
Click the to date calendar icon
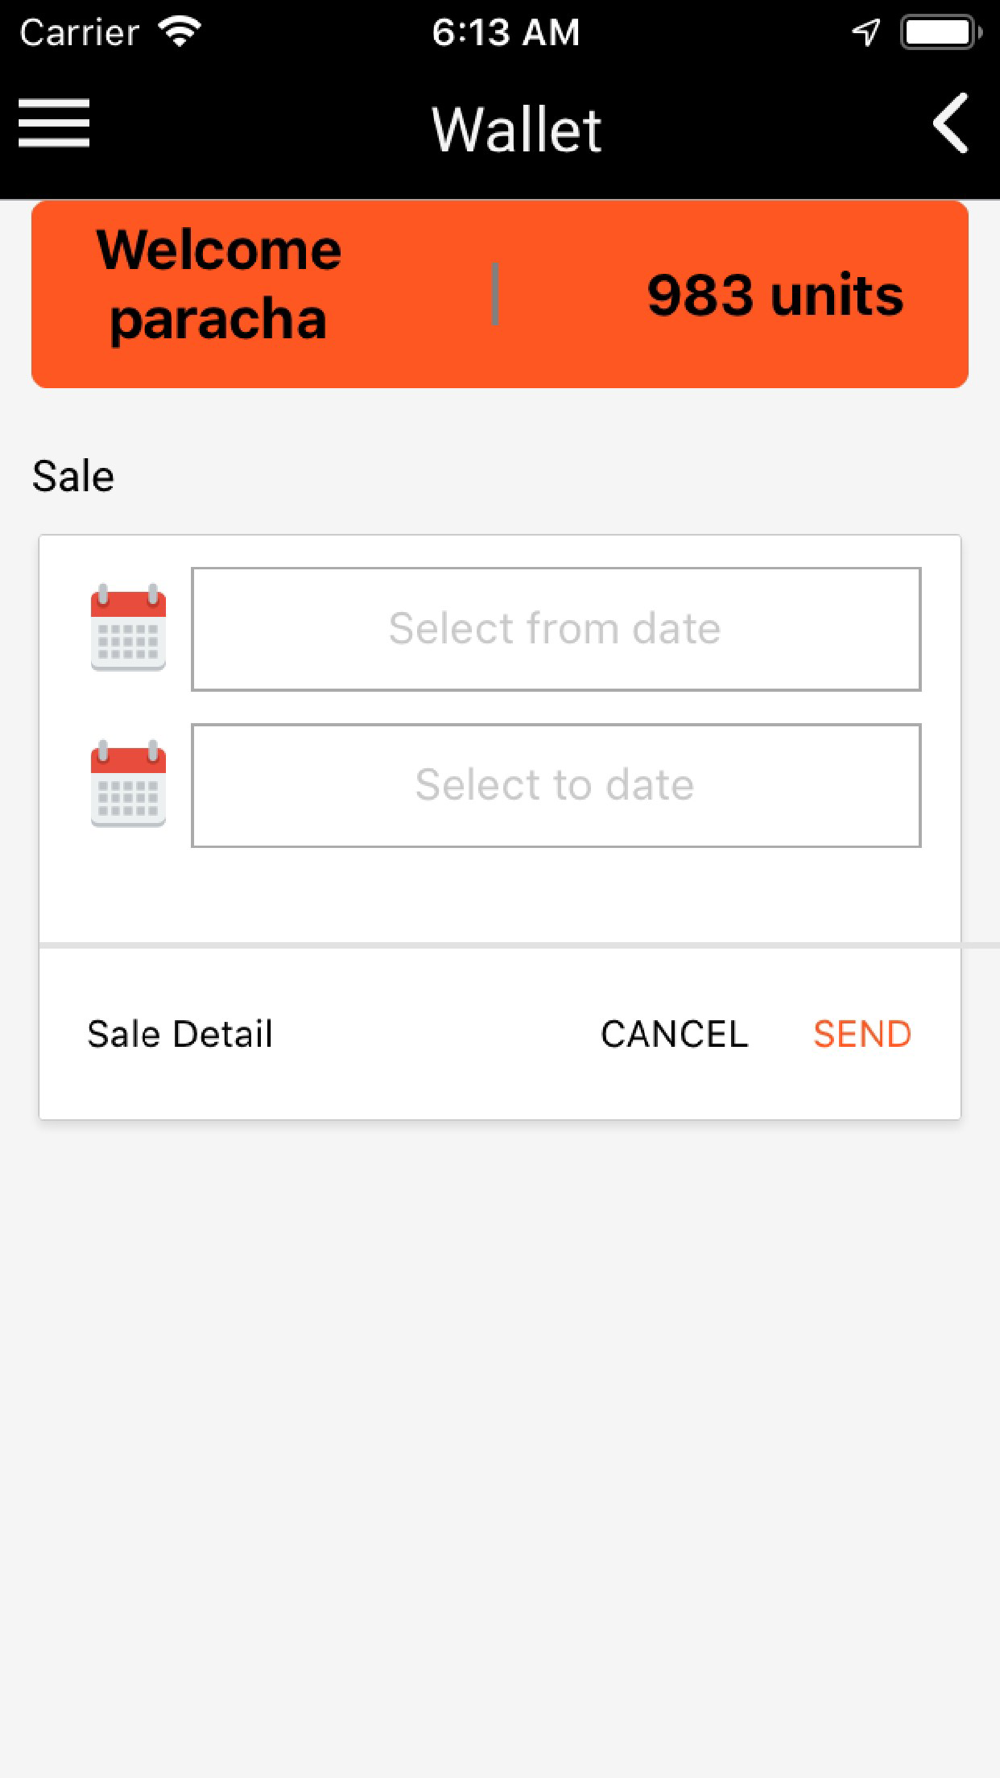[128, 783]
